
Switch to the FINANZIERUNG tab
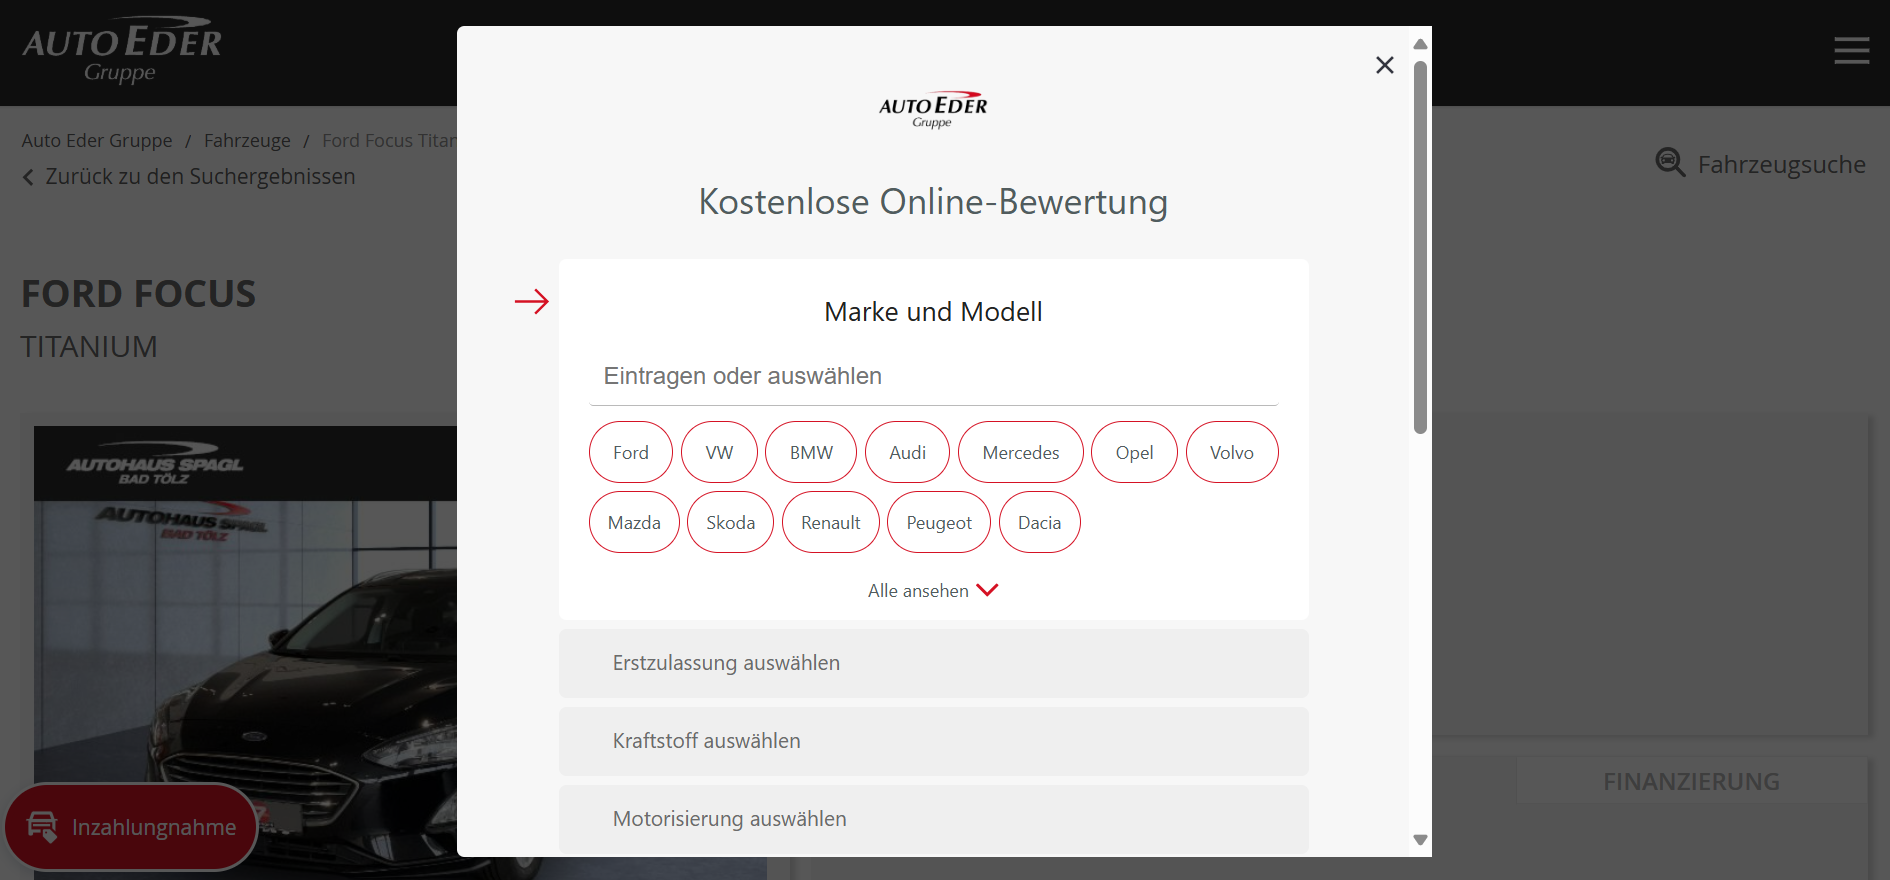(x=1691, y=781)
